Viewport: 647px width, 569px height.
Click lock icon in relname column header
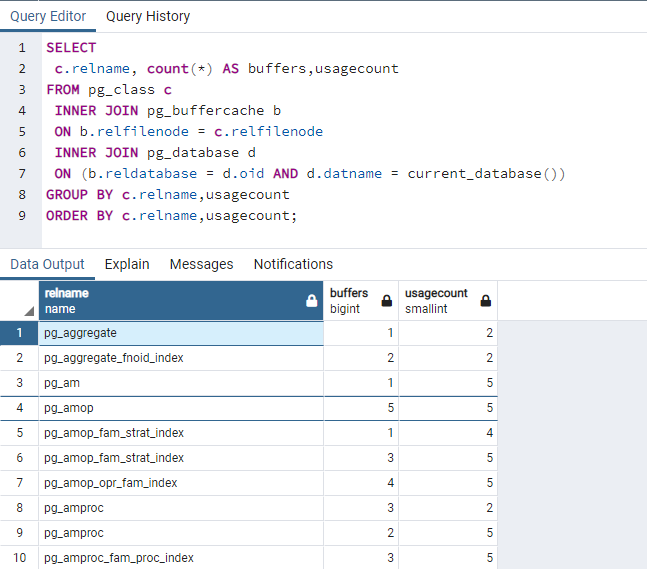pyautogui.click(x=311, y=301)
